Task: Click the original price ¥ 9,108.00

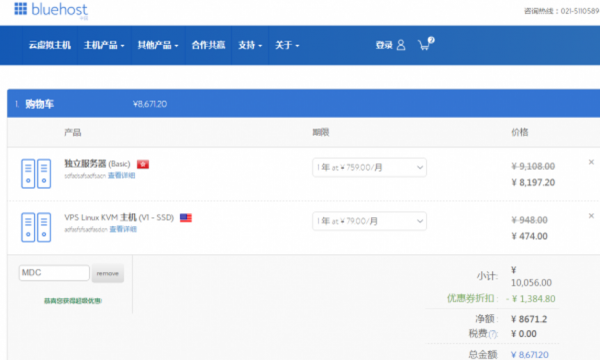Action: point(533,166)
